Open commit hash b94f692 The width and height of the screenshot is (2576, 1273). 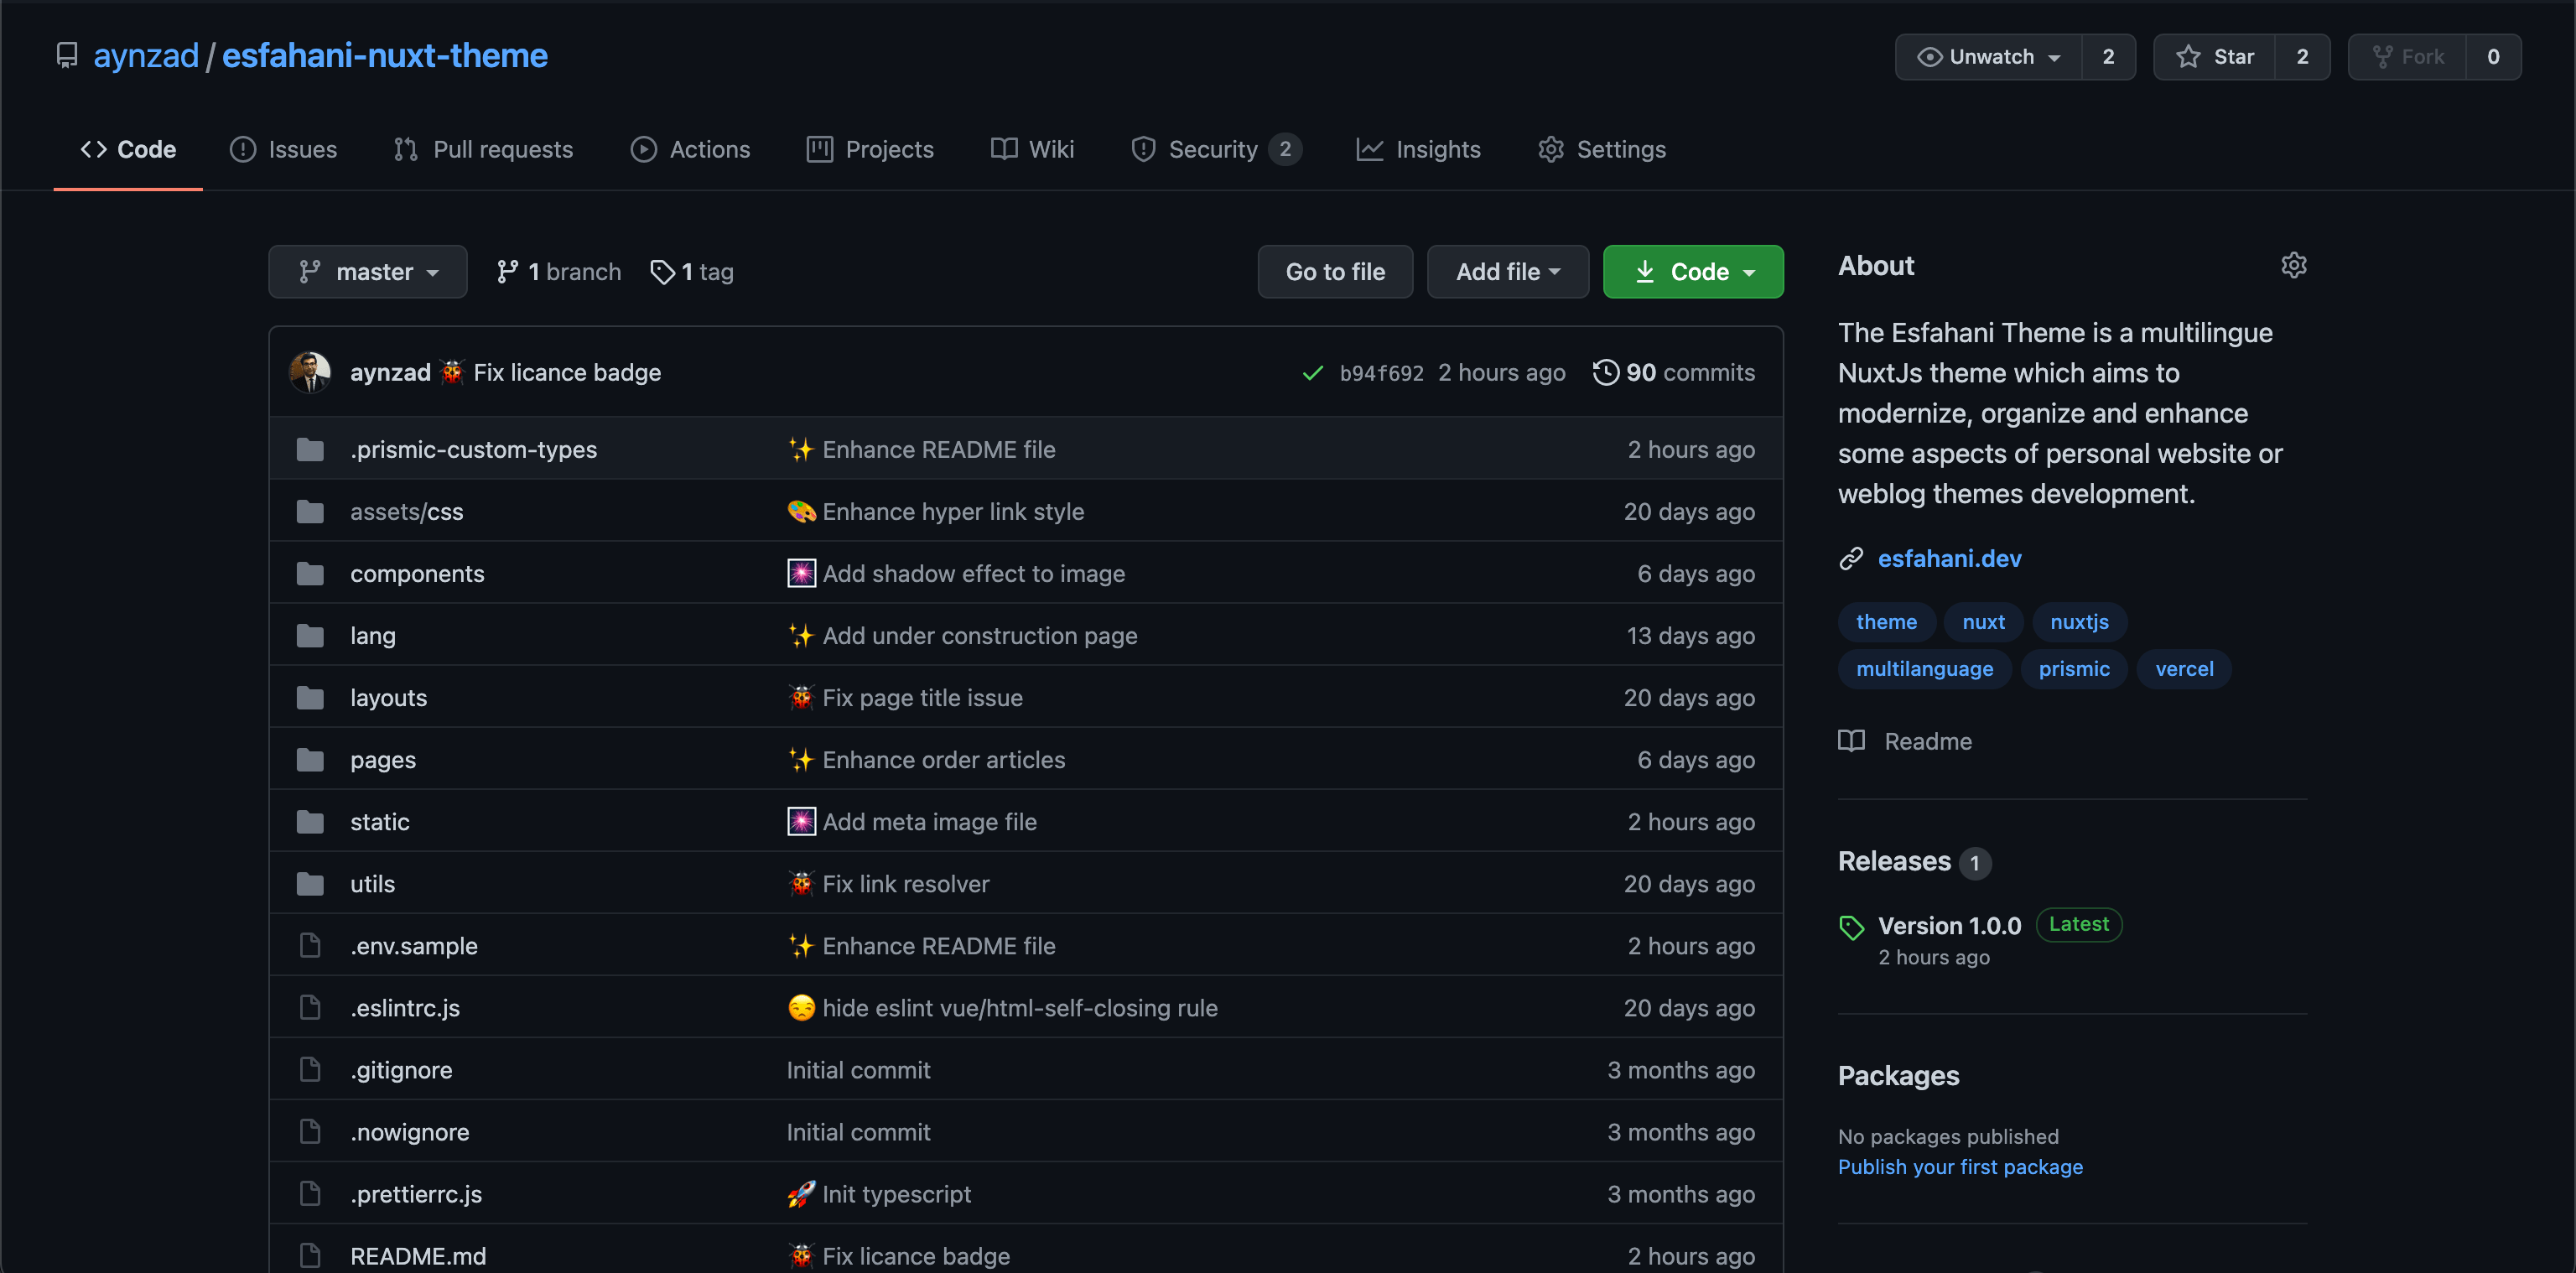point(1381,373)
